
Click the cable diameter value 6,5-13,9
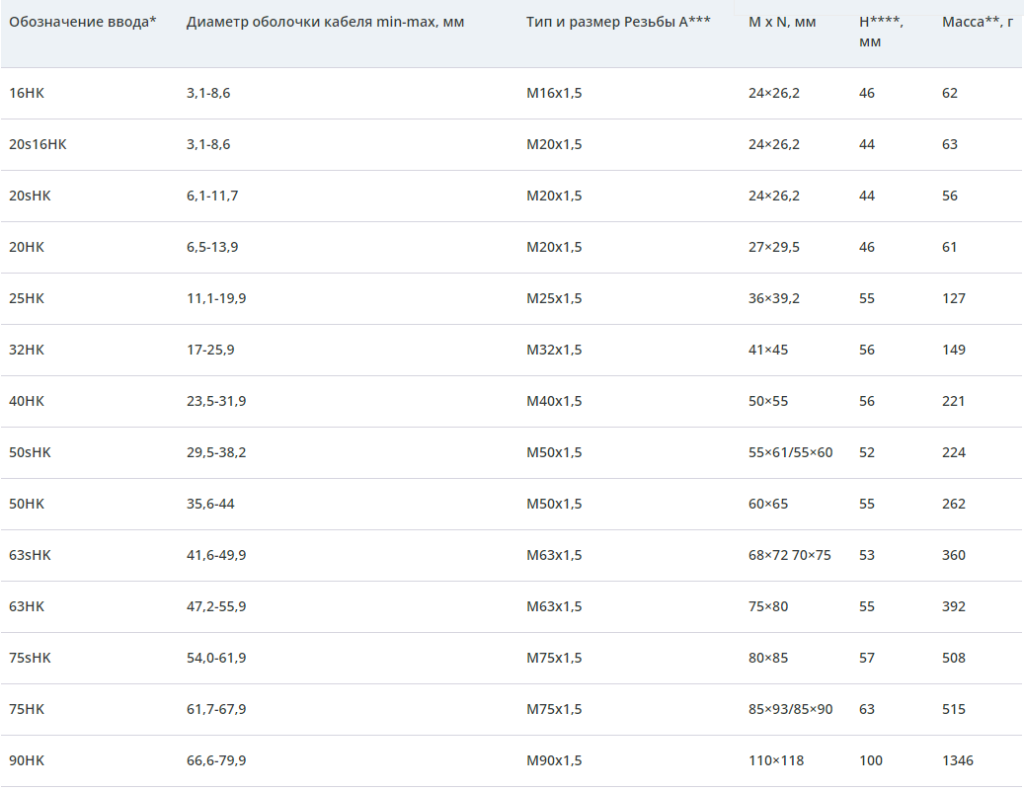point(212,247)
